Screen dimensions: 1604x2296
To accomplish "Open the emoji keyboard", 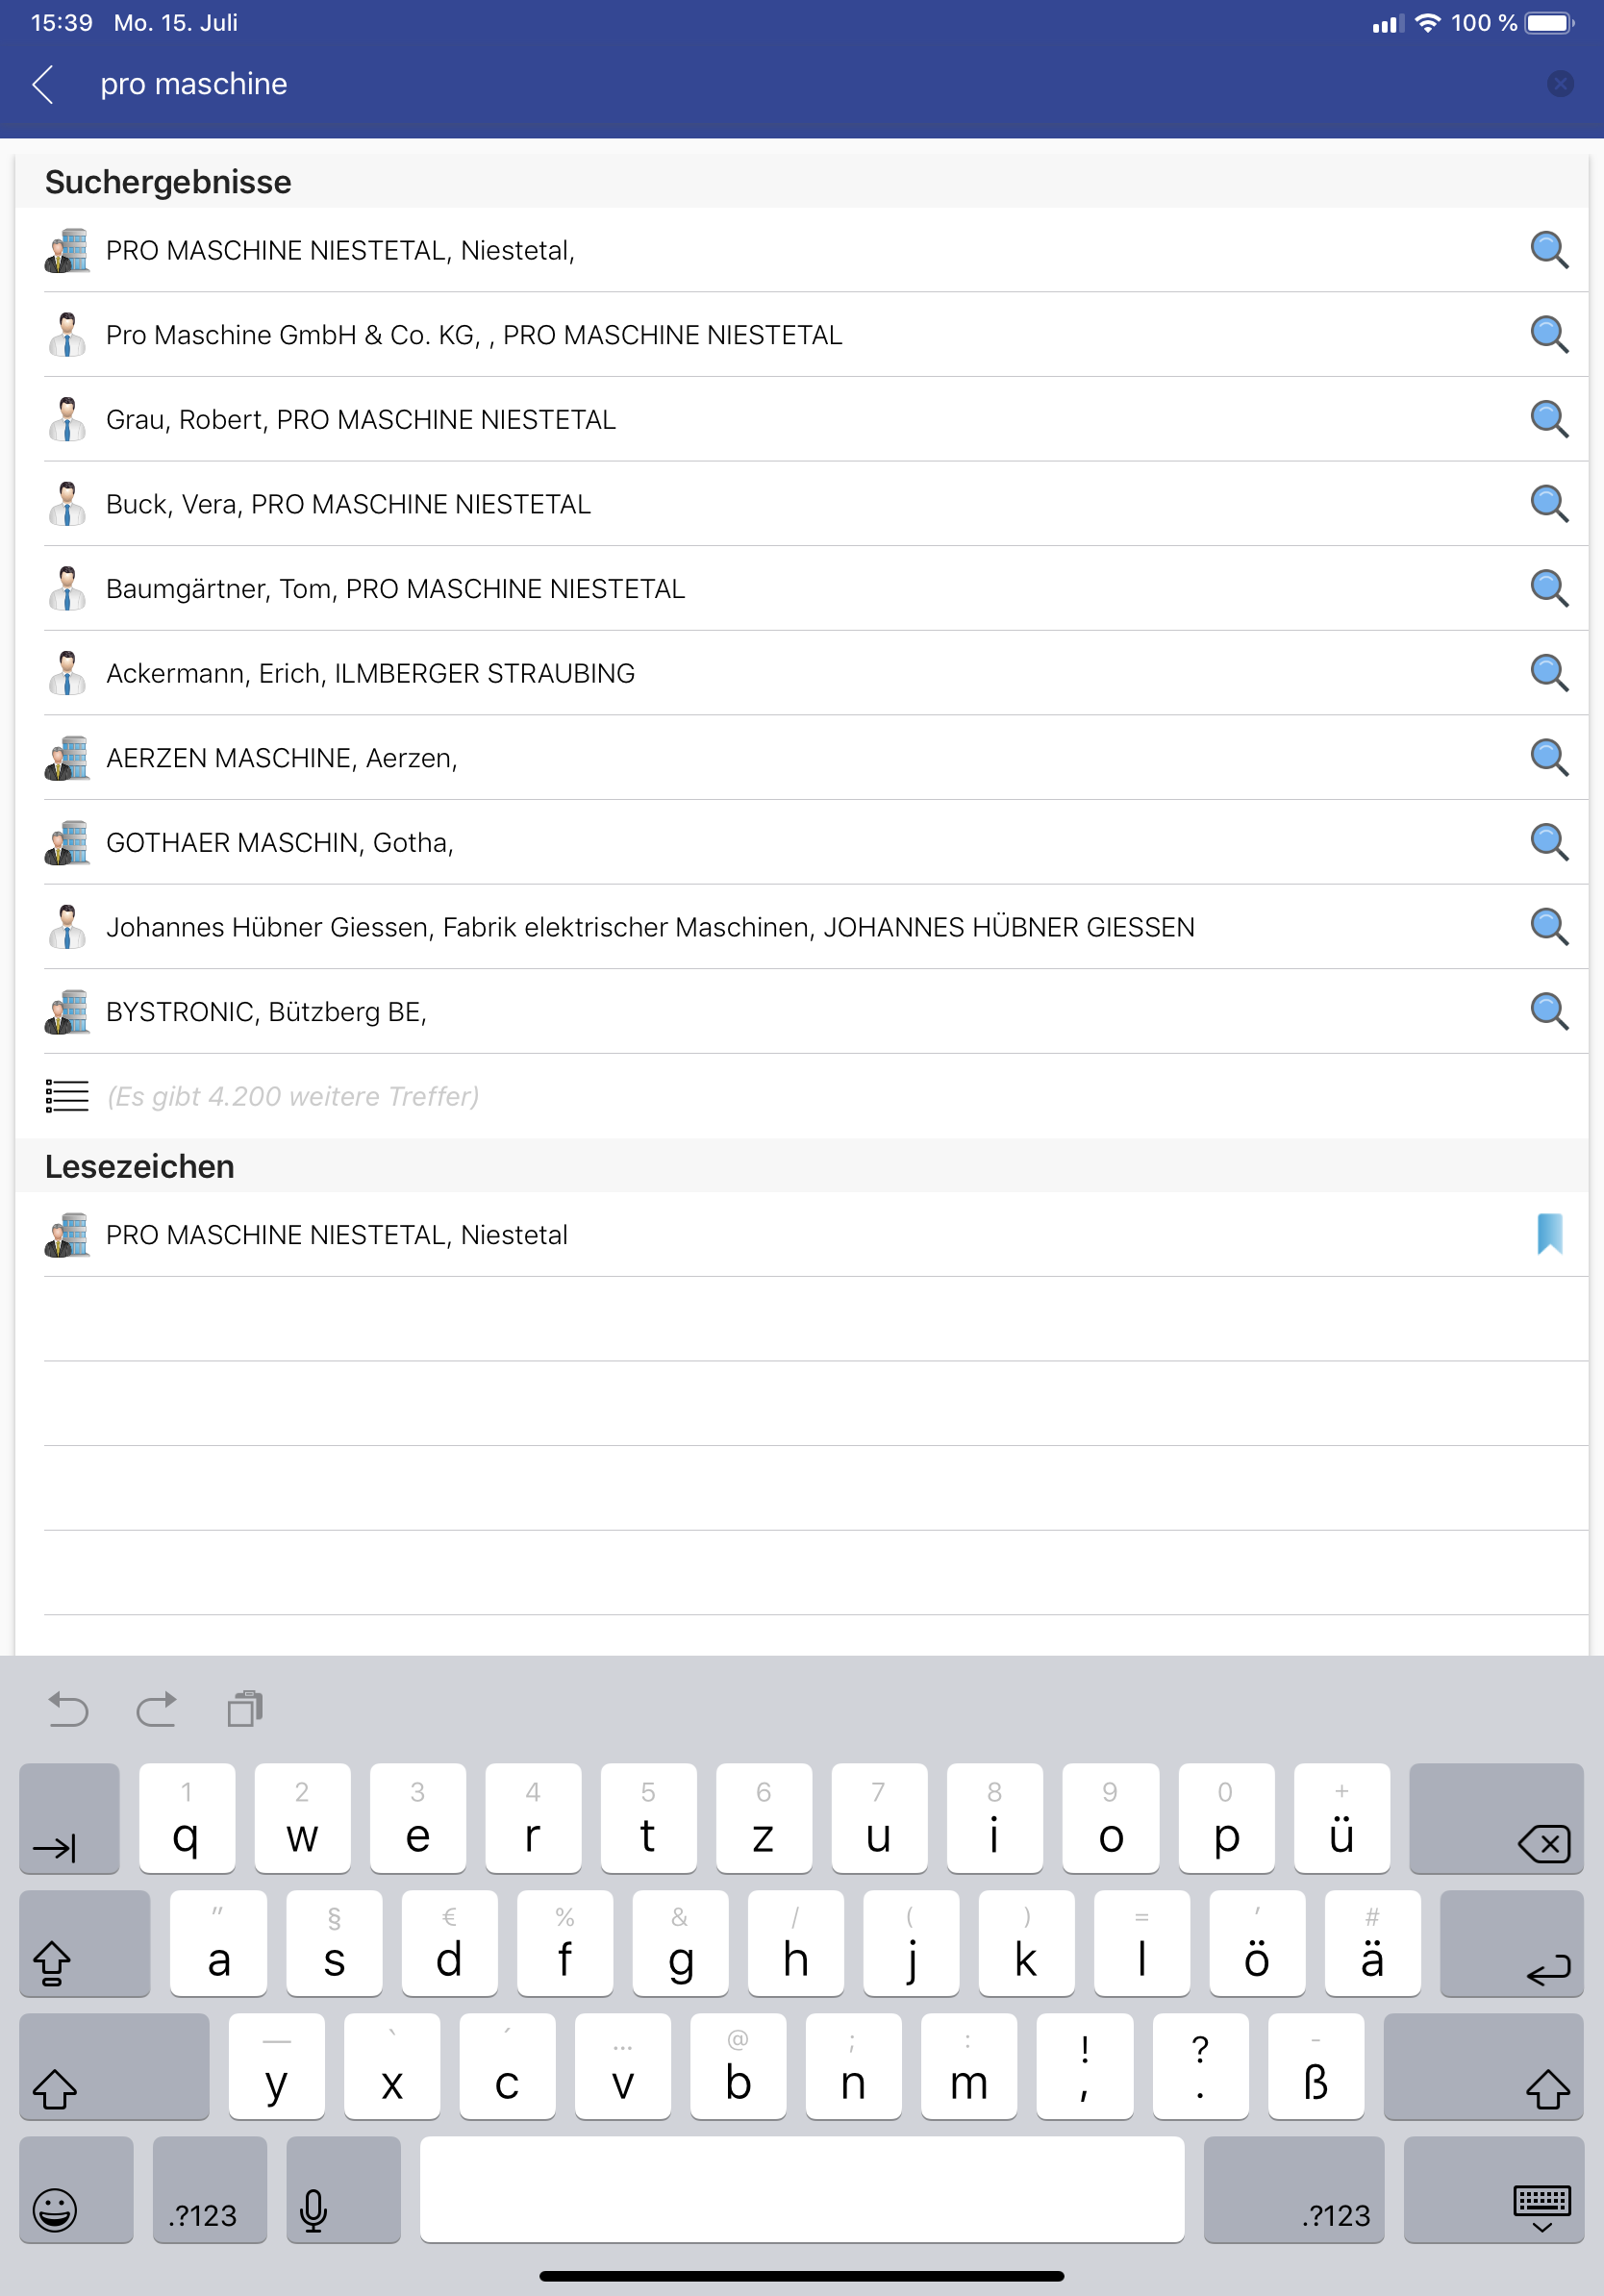I will click(x=76, y=2190).
